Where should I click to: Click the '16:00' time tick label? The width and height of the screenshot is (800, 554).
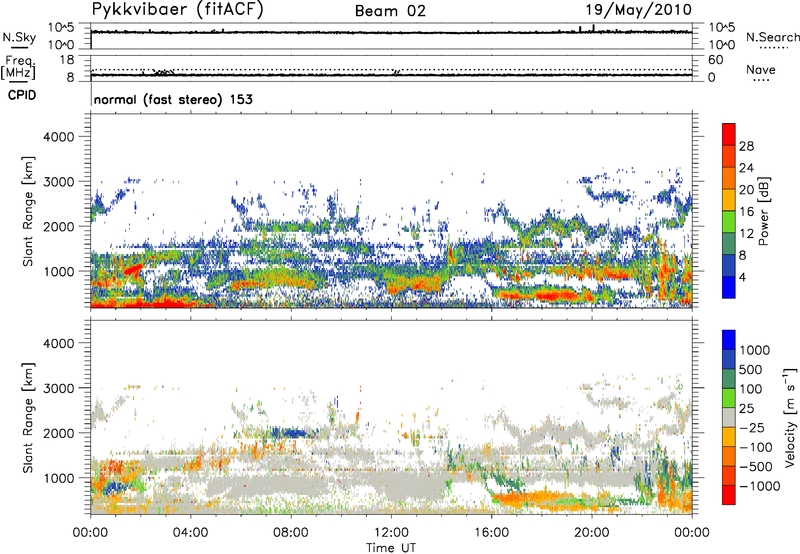pos(491,533)
